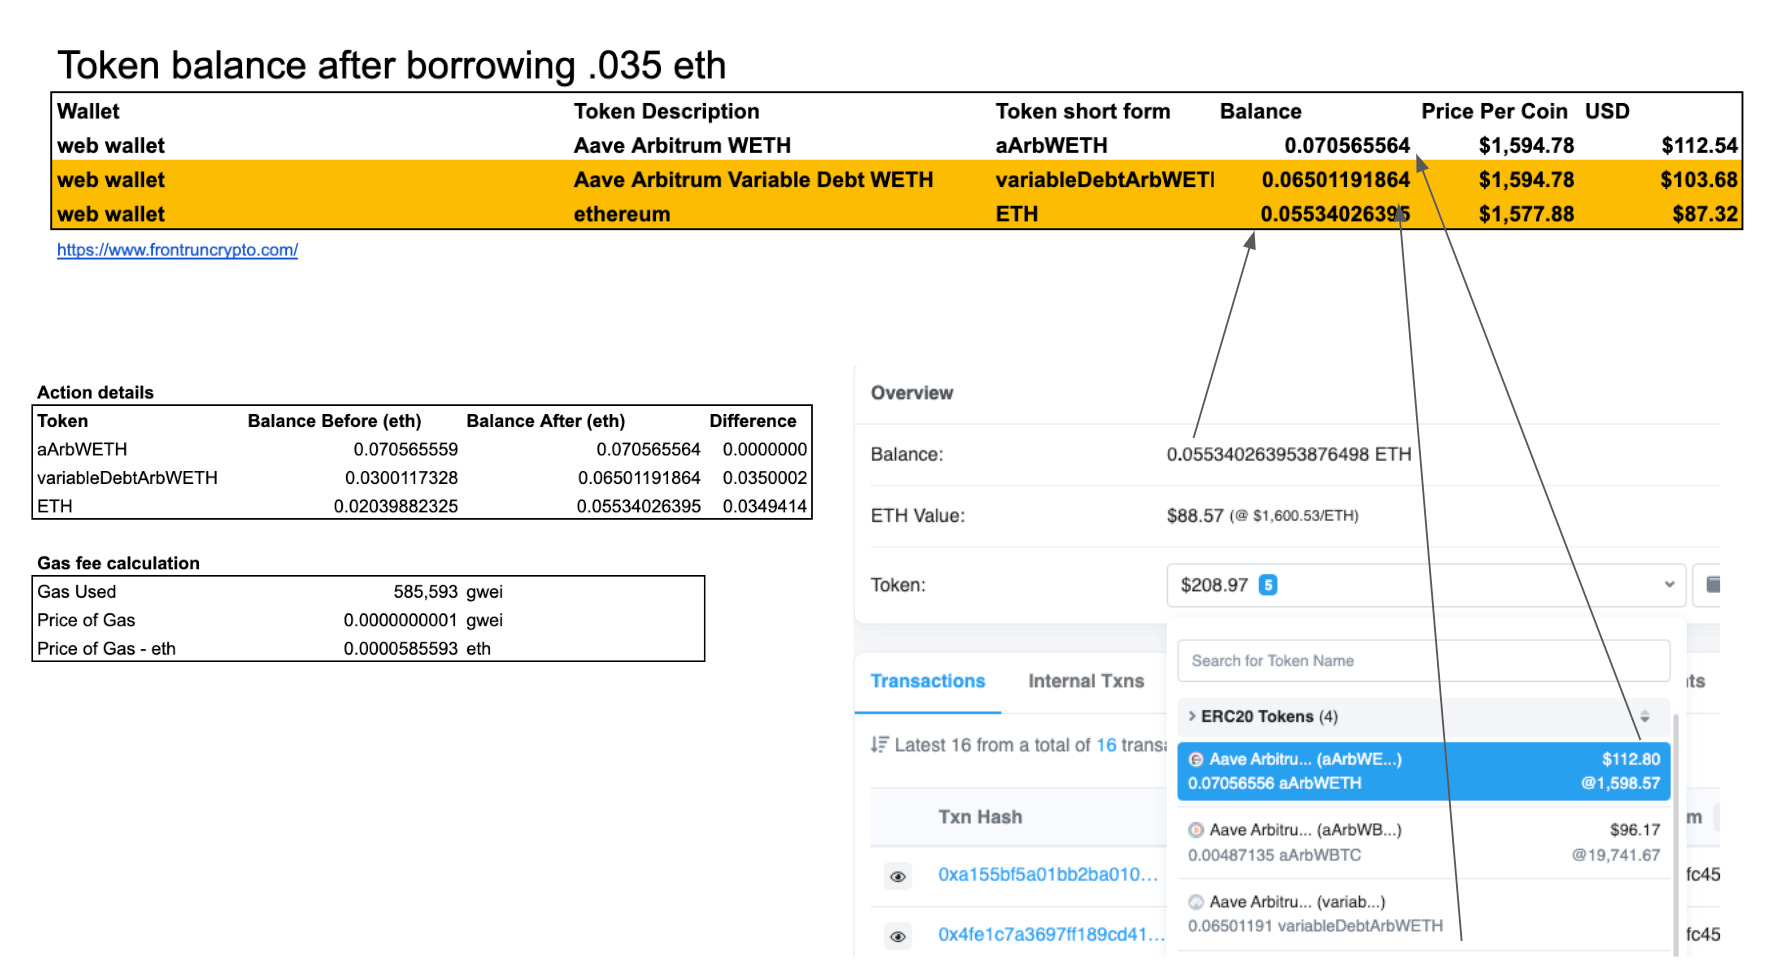This screenshot has width=1775, height=978.
Task: Select the Overview heading
Action: [911, 393]
